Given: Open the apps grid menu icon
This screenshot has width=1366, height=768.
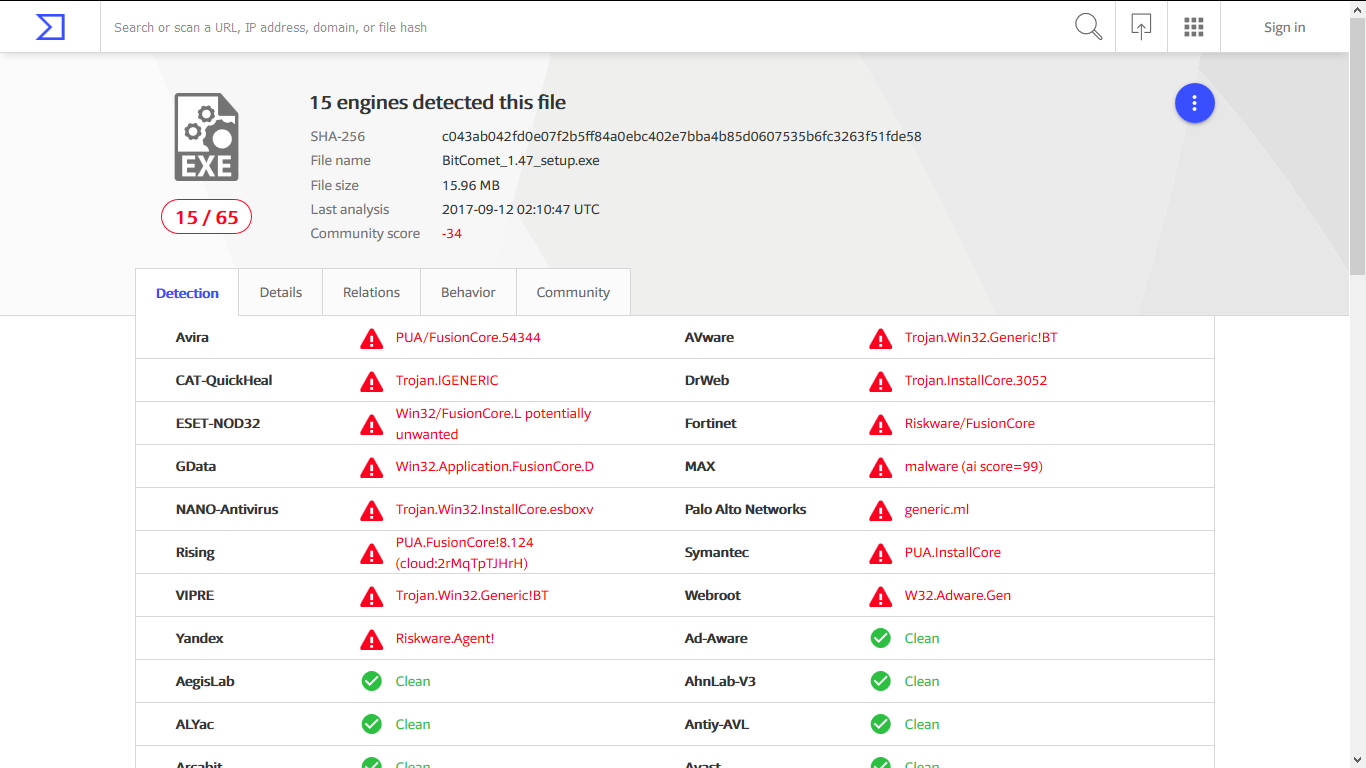Looking at the screenshot, I should click(1193, 27).
